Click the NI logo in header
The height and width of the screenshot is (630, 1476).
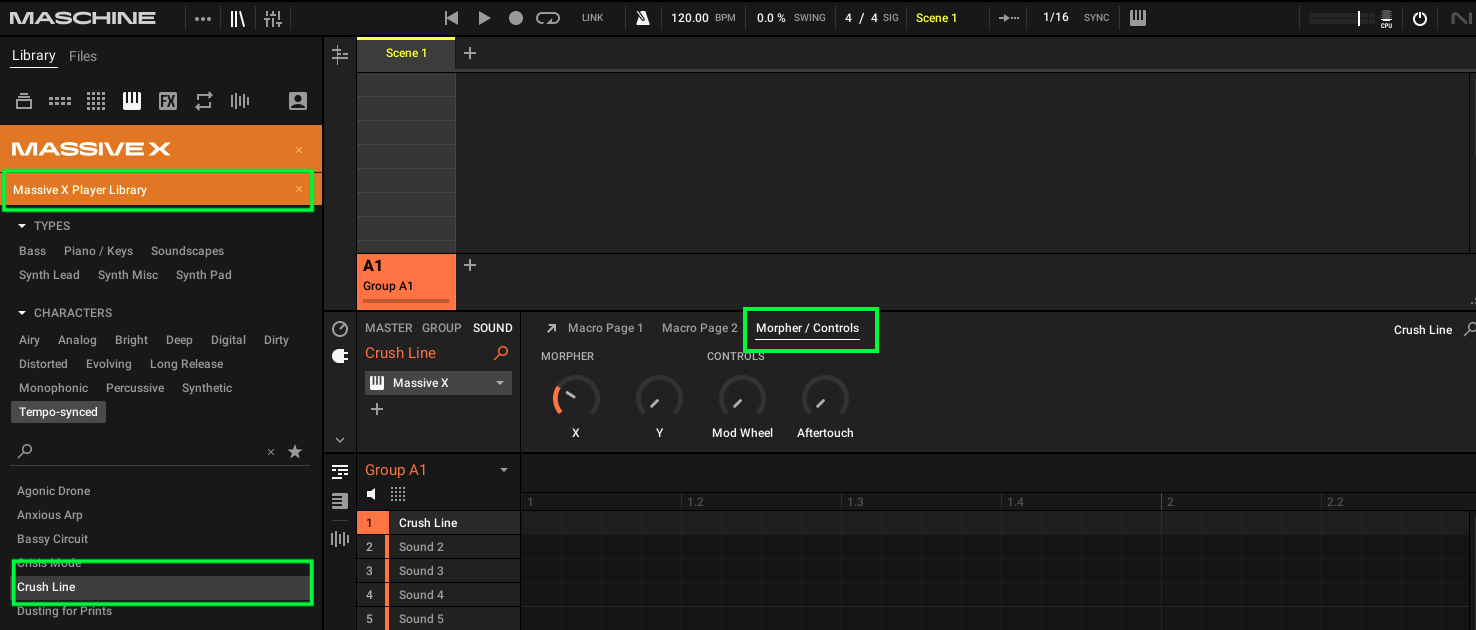[x=1460, y=18]
